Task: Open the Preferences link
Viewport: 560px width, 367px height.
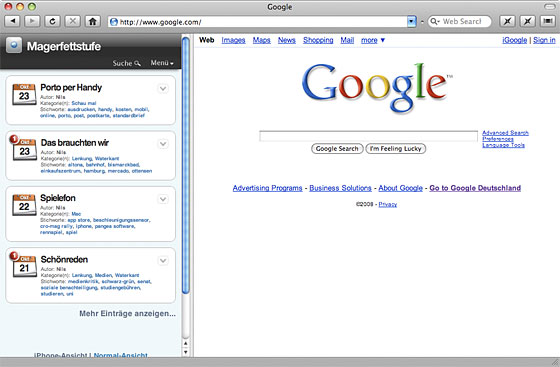Action: coord(498,139)
